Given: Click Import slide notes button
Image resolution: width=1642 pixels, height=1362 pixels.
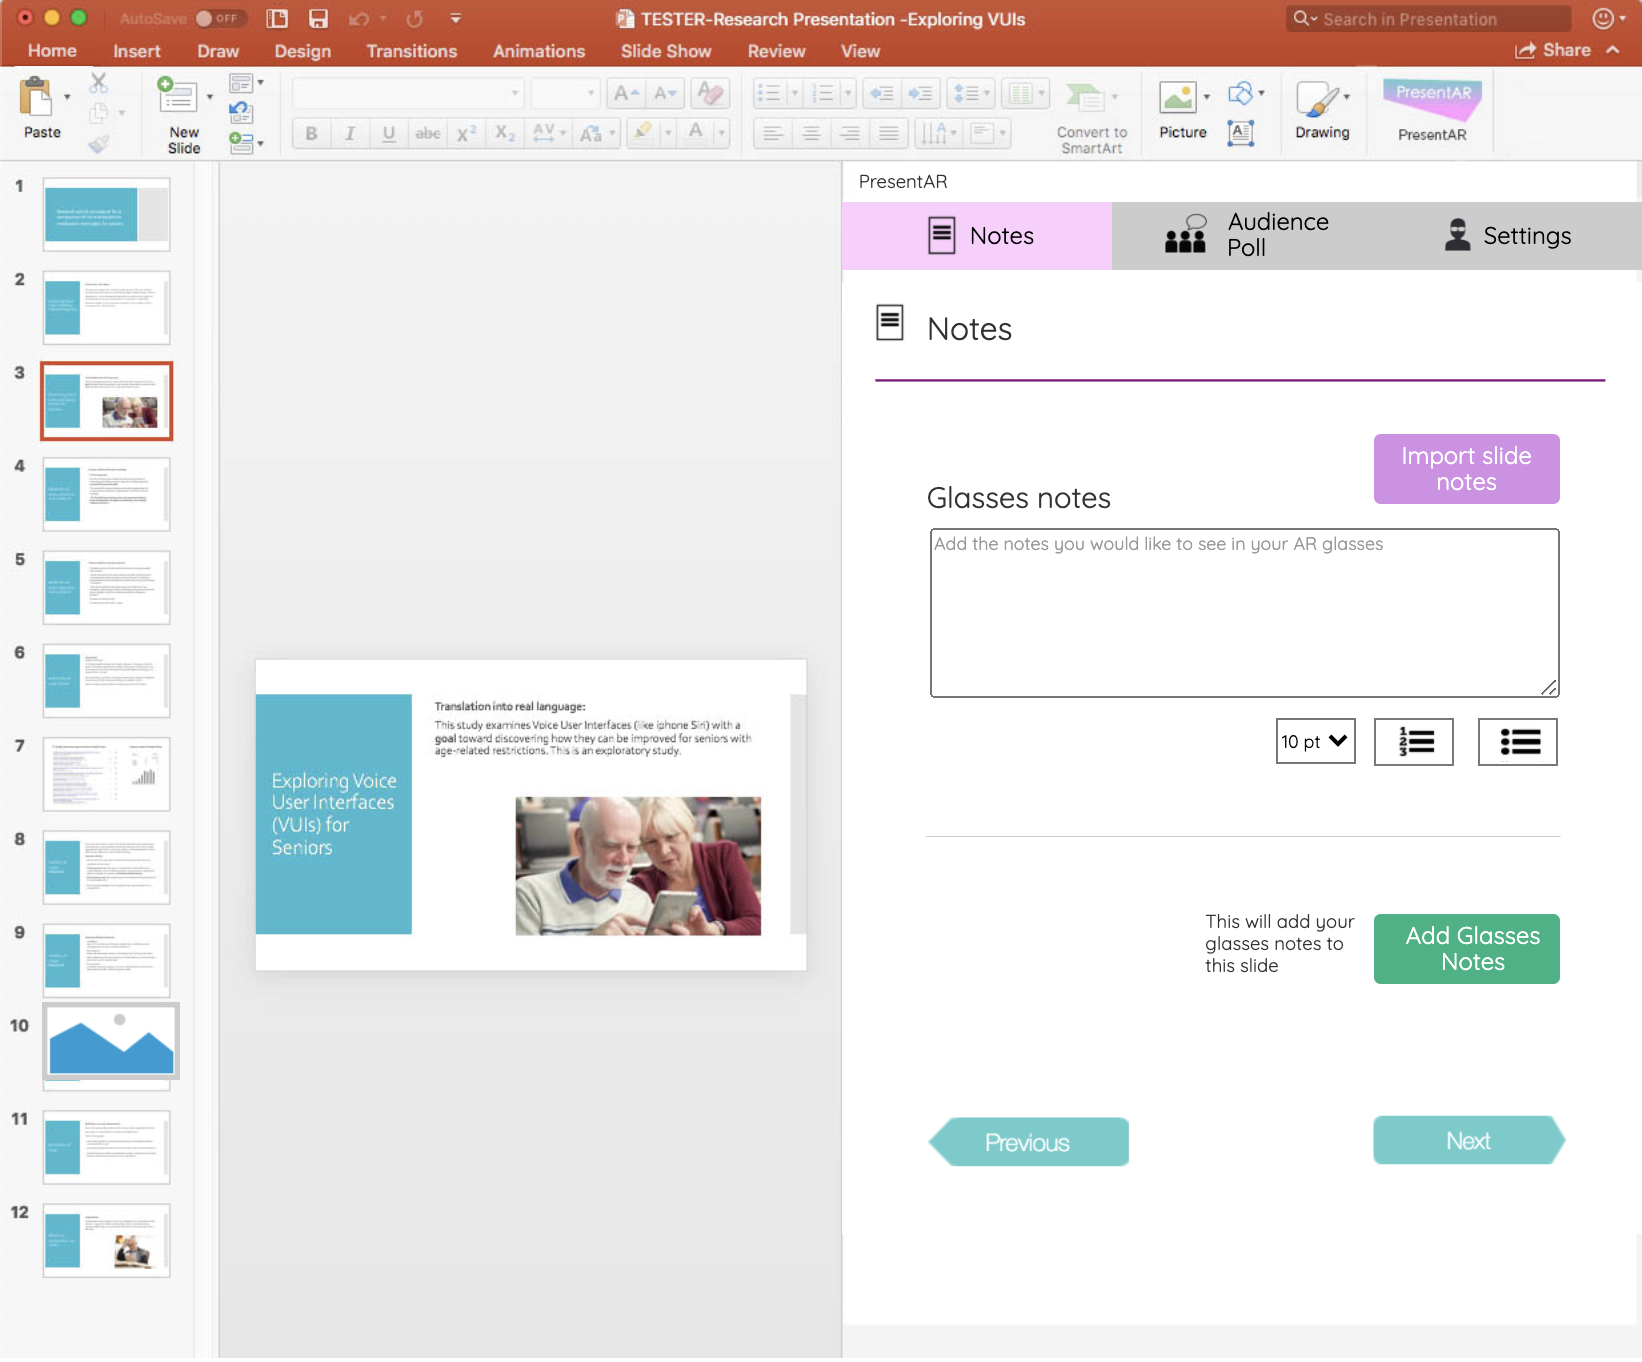Looking at the screenshot, I should (1466, 469).
